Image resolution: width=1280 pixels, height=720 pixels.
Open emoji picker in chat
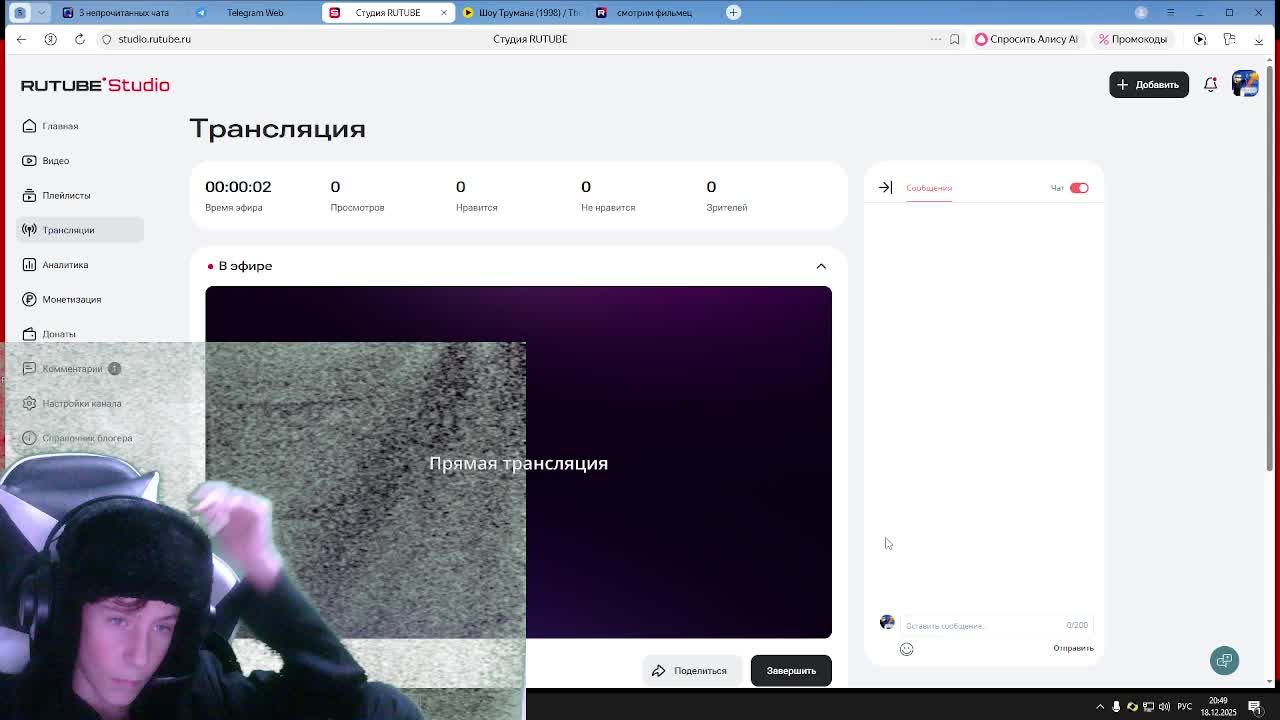point(906,649)
